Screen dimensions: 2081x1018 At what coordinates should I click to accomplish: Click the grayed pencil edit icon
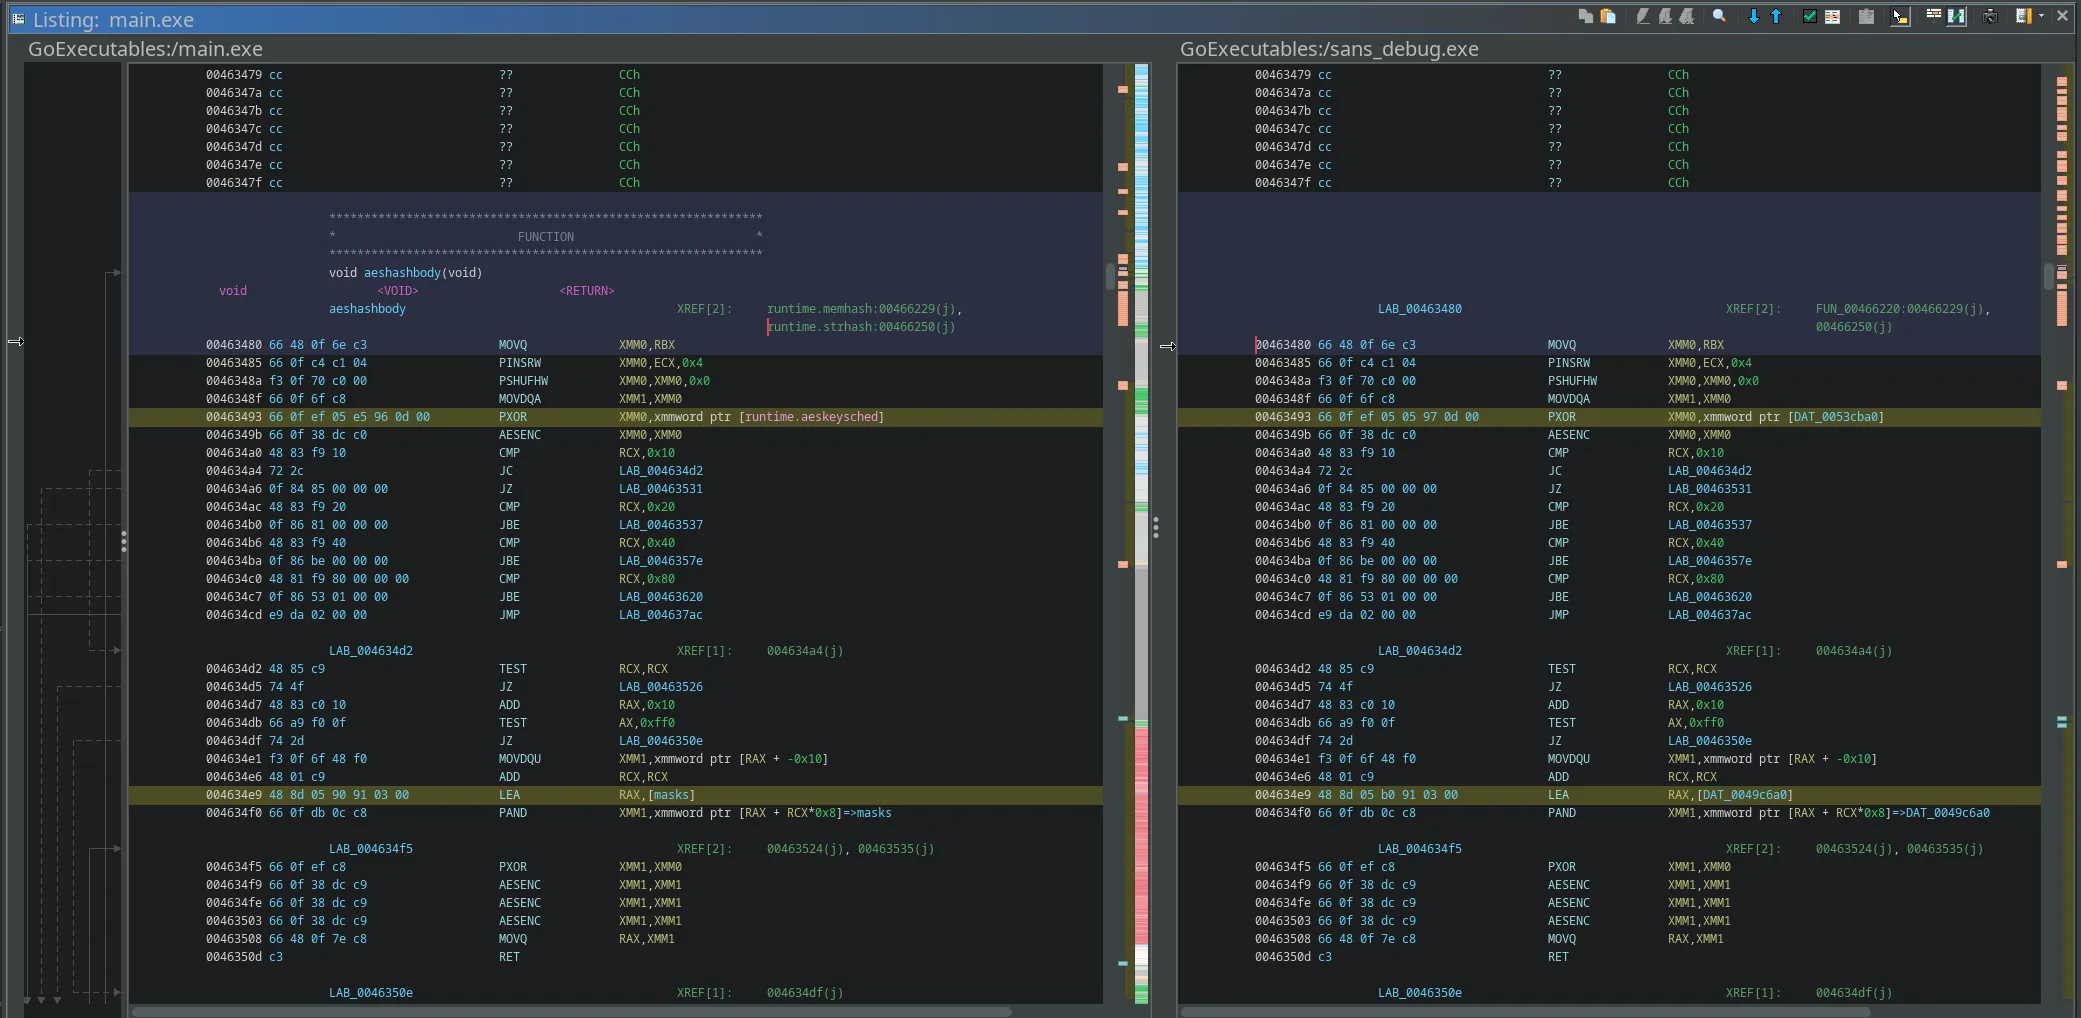point(1642,16)
